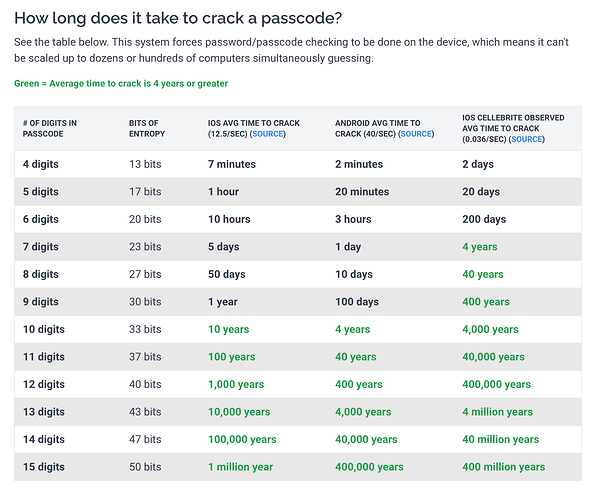This screenshot has height=500, width=595.
Task: Click the green legend text line
Action: click(x=121, y=83)
